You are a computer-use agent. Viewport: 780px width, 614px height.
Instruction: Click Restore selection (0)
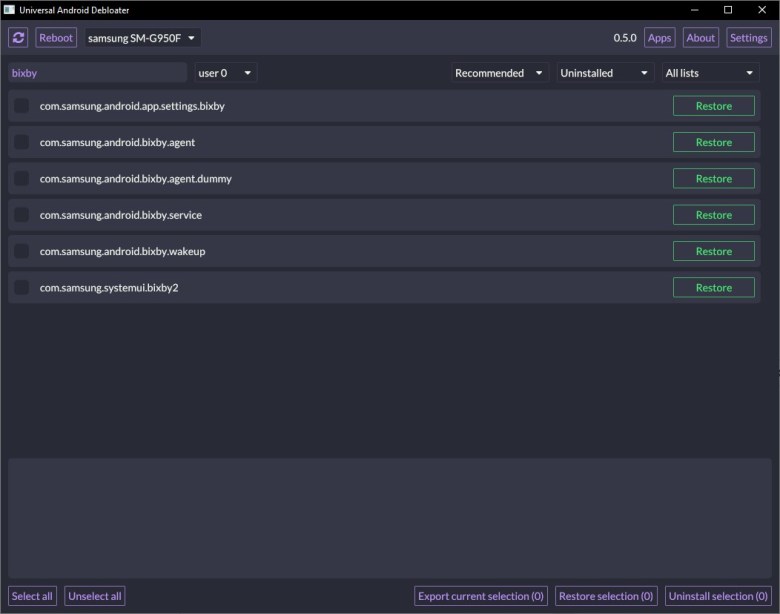(x=606, y=596)
